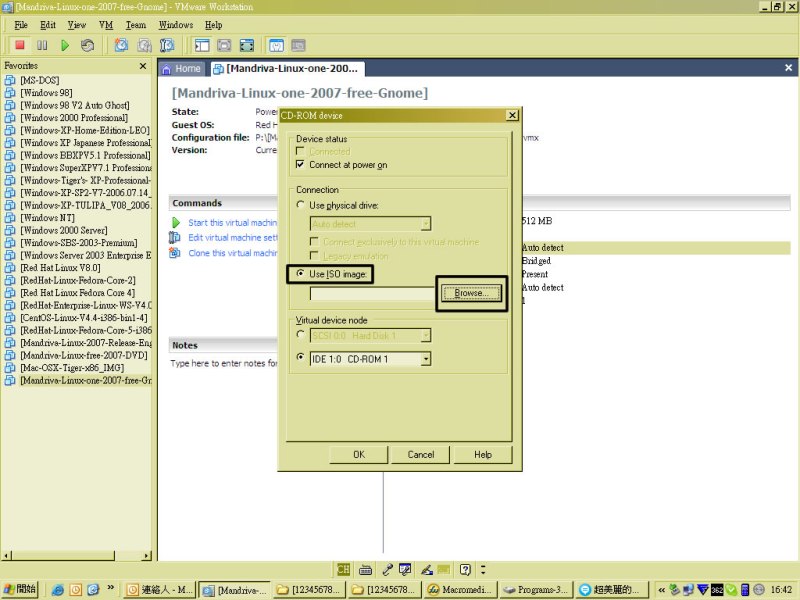Toggle the sidebar view toolbar icon
This screenshot has height=600, width=800.
pos(202,45)
